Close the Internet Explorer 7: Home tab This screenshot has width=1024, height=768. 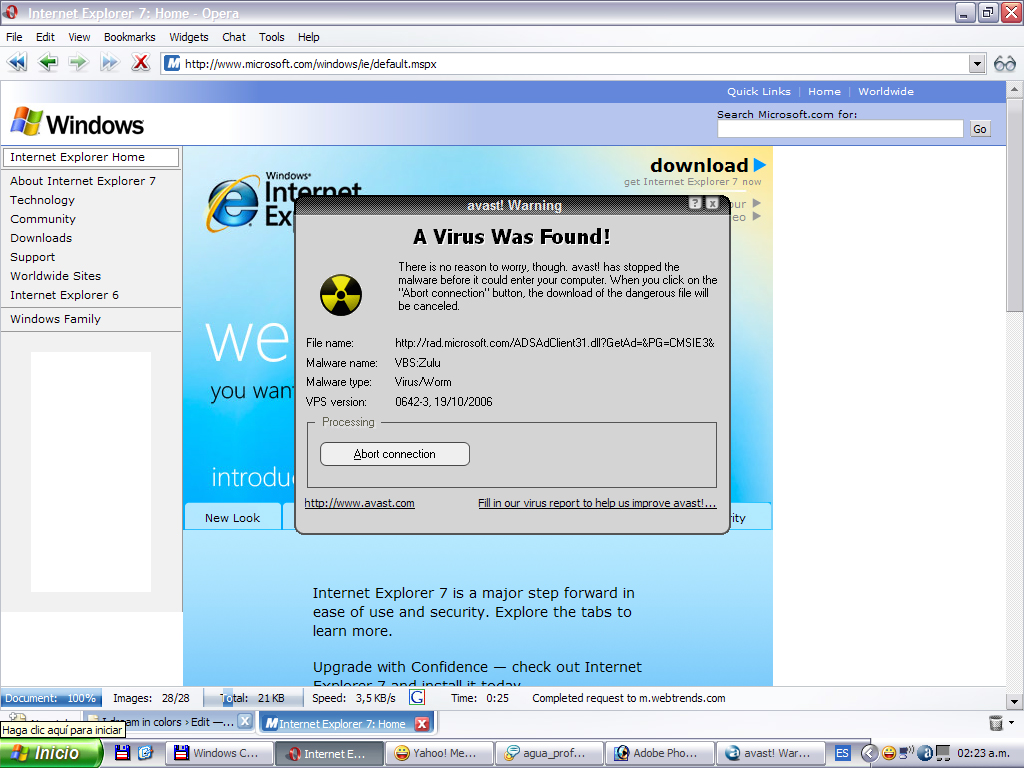point(422,723)
